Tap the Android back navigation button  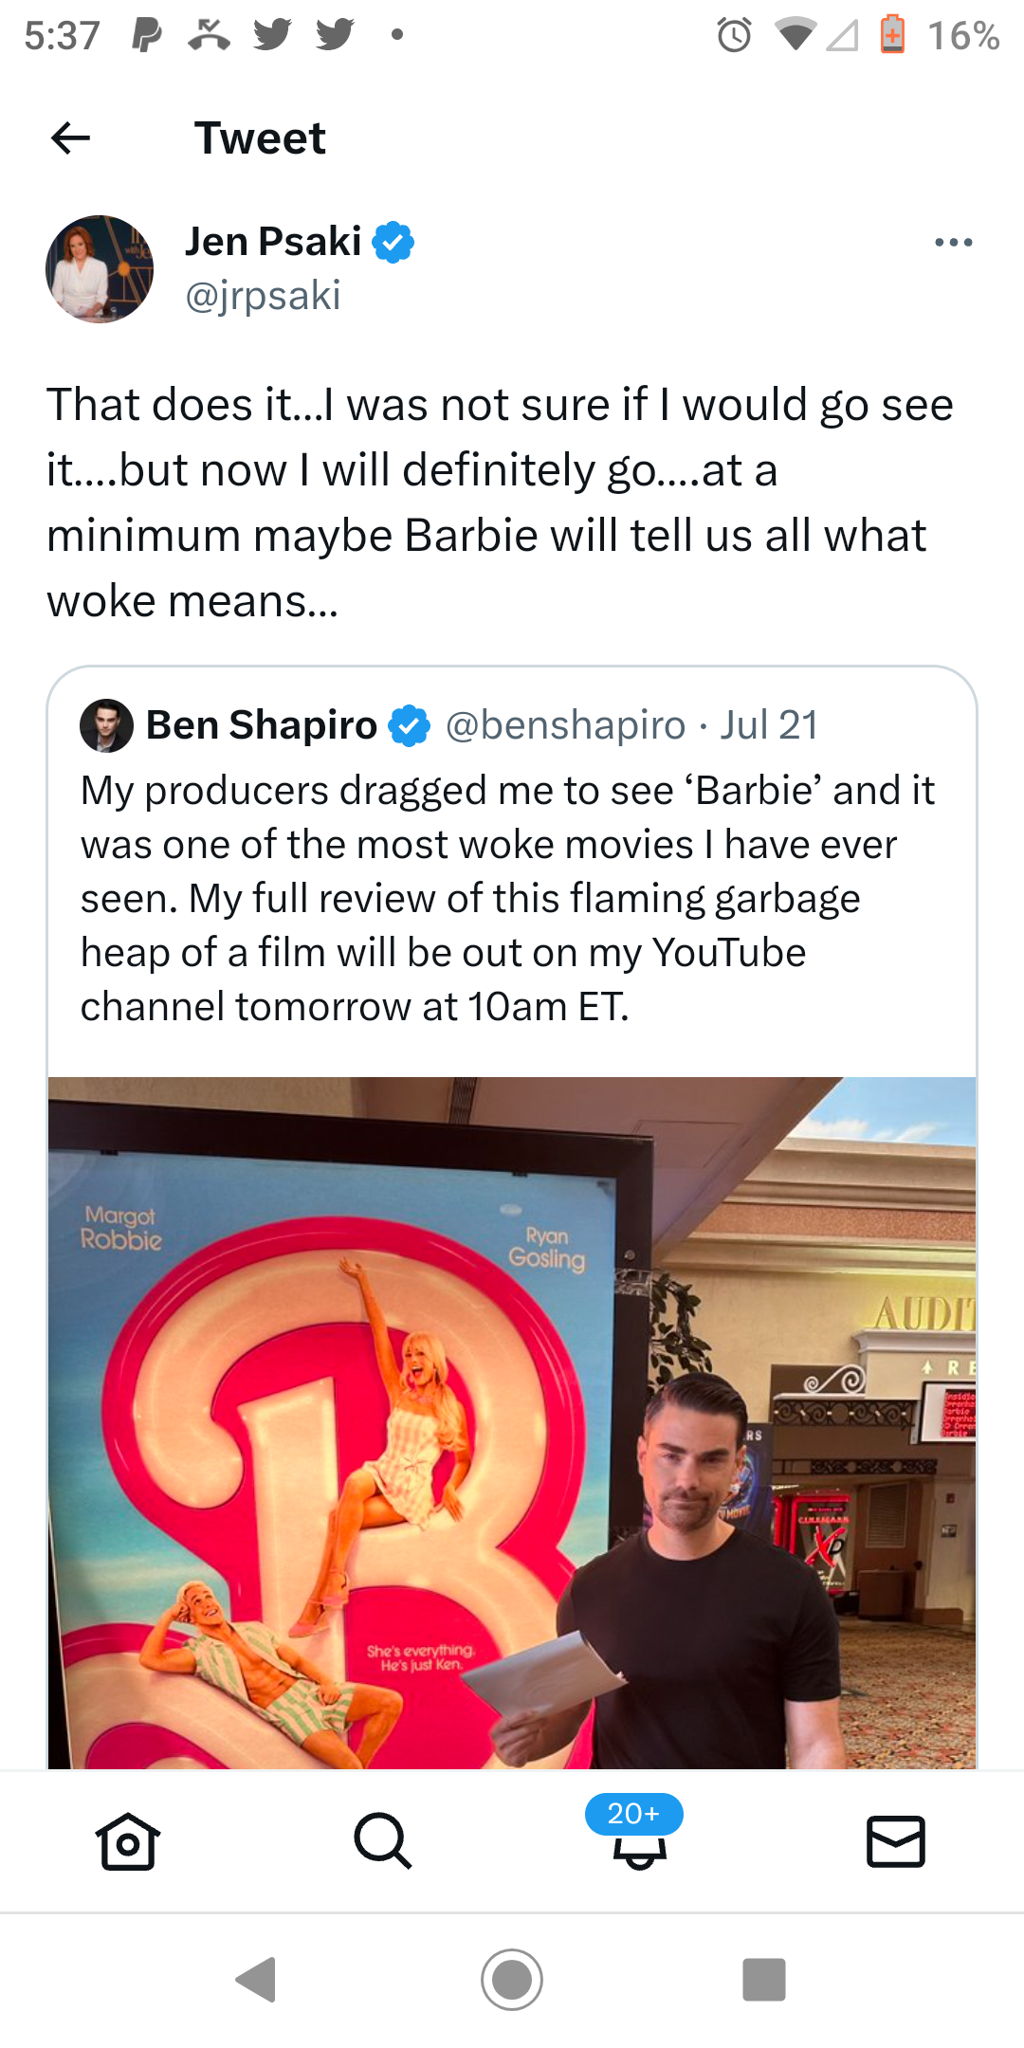tap(256, 1979)
